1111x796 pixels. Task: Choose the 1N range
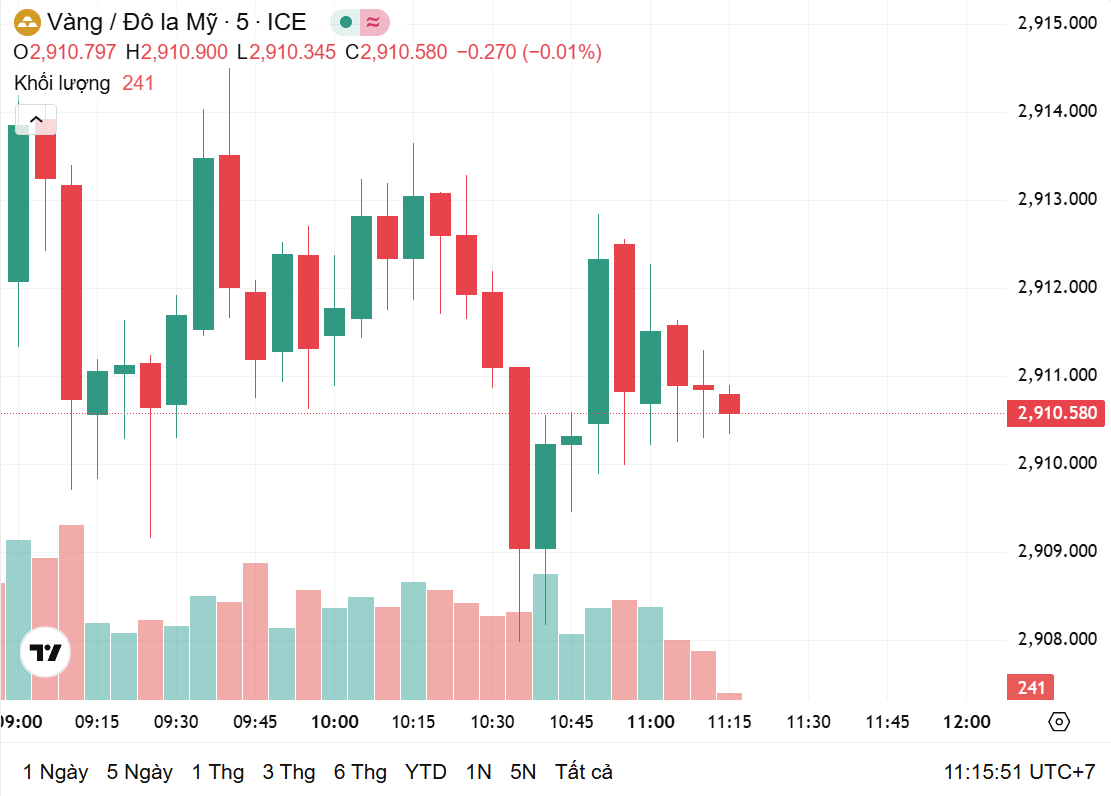(479, 771)
